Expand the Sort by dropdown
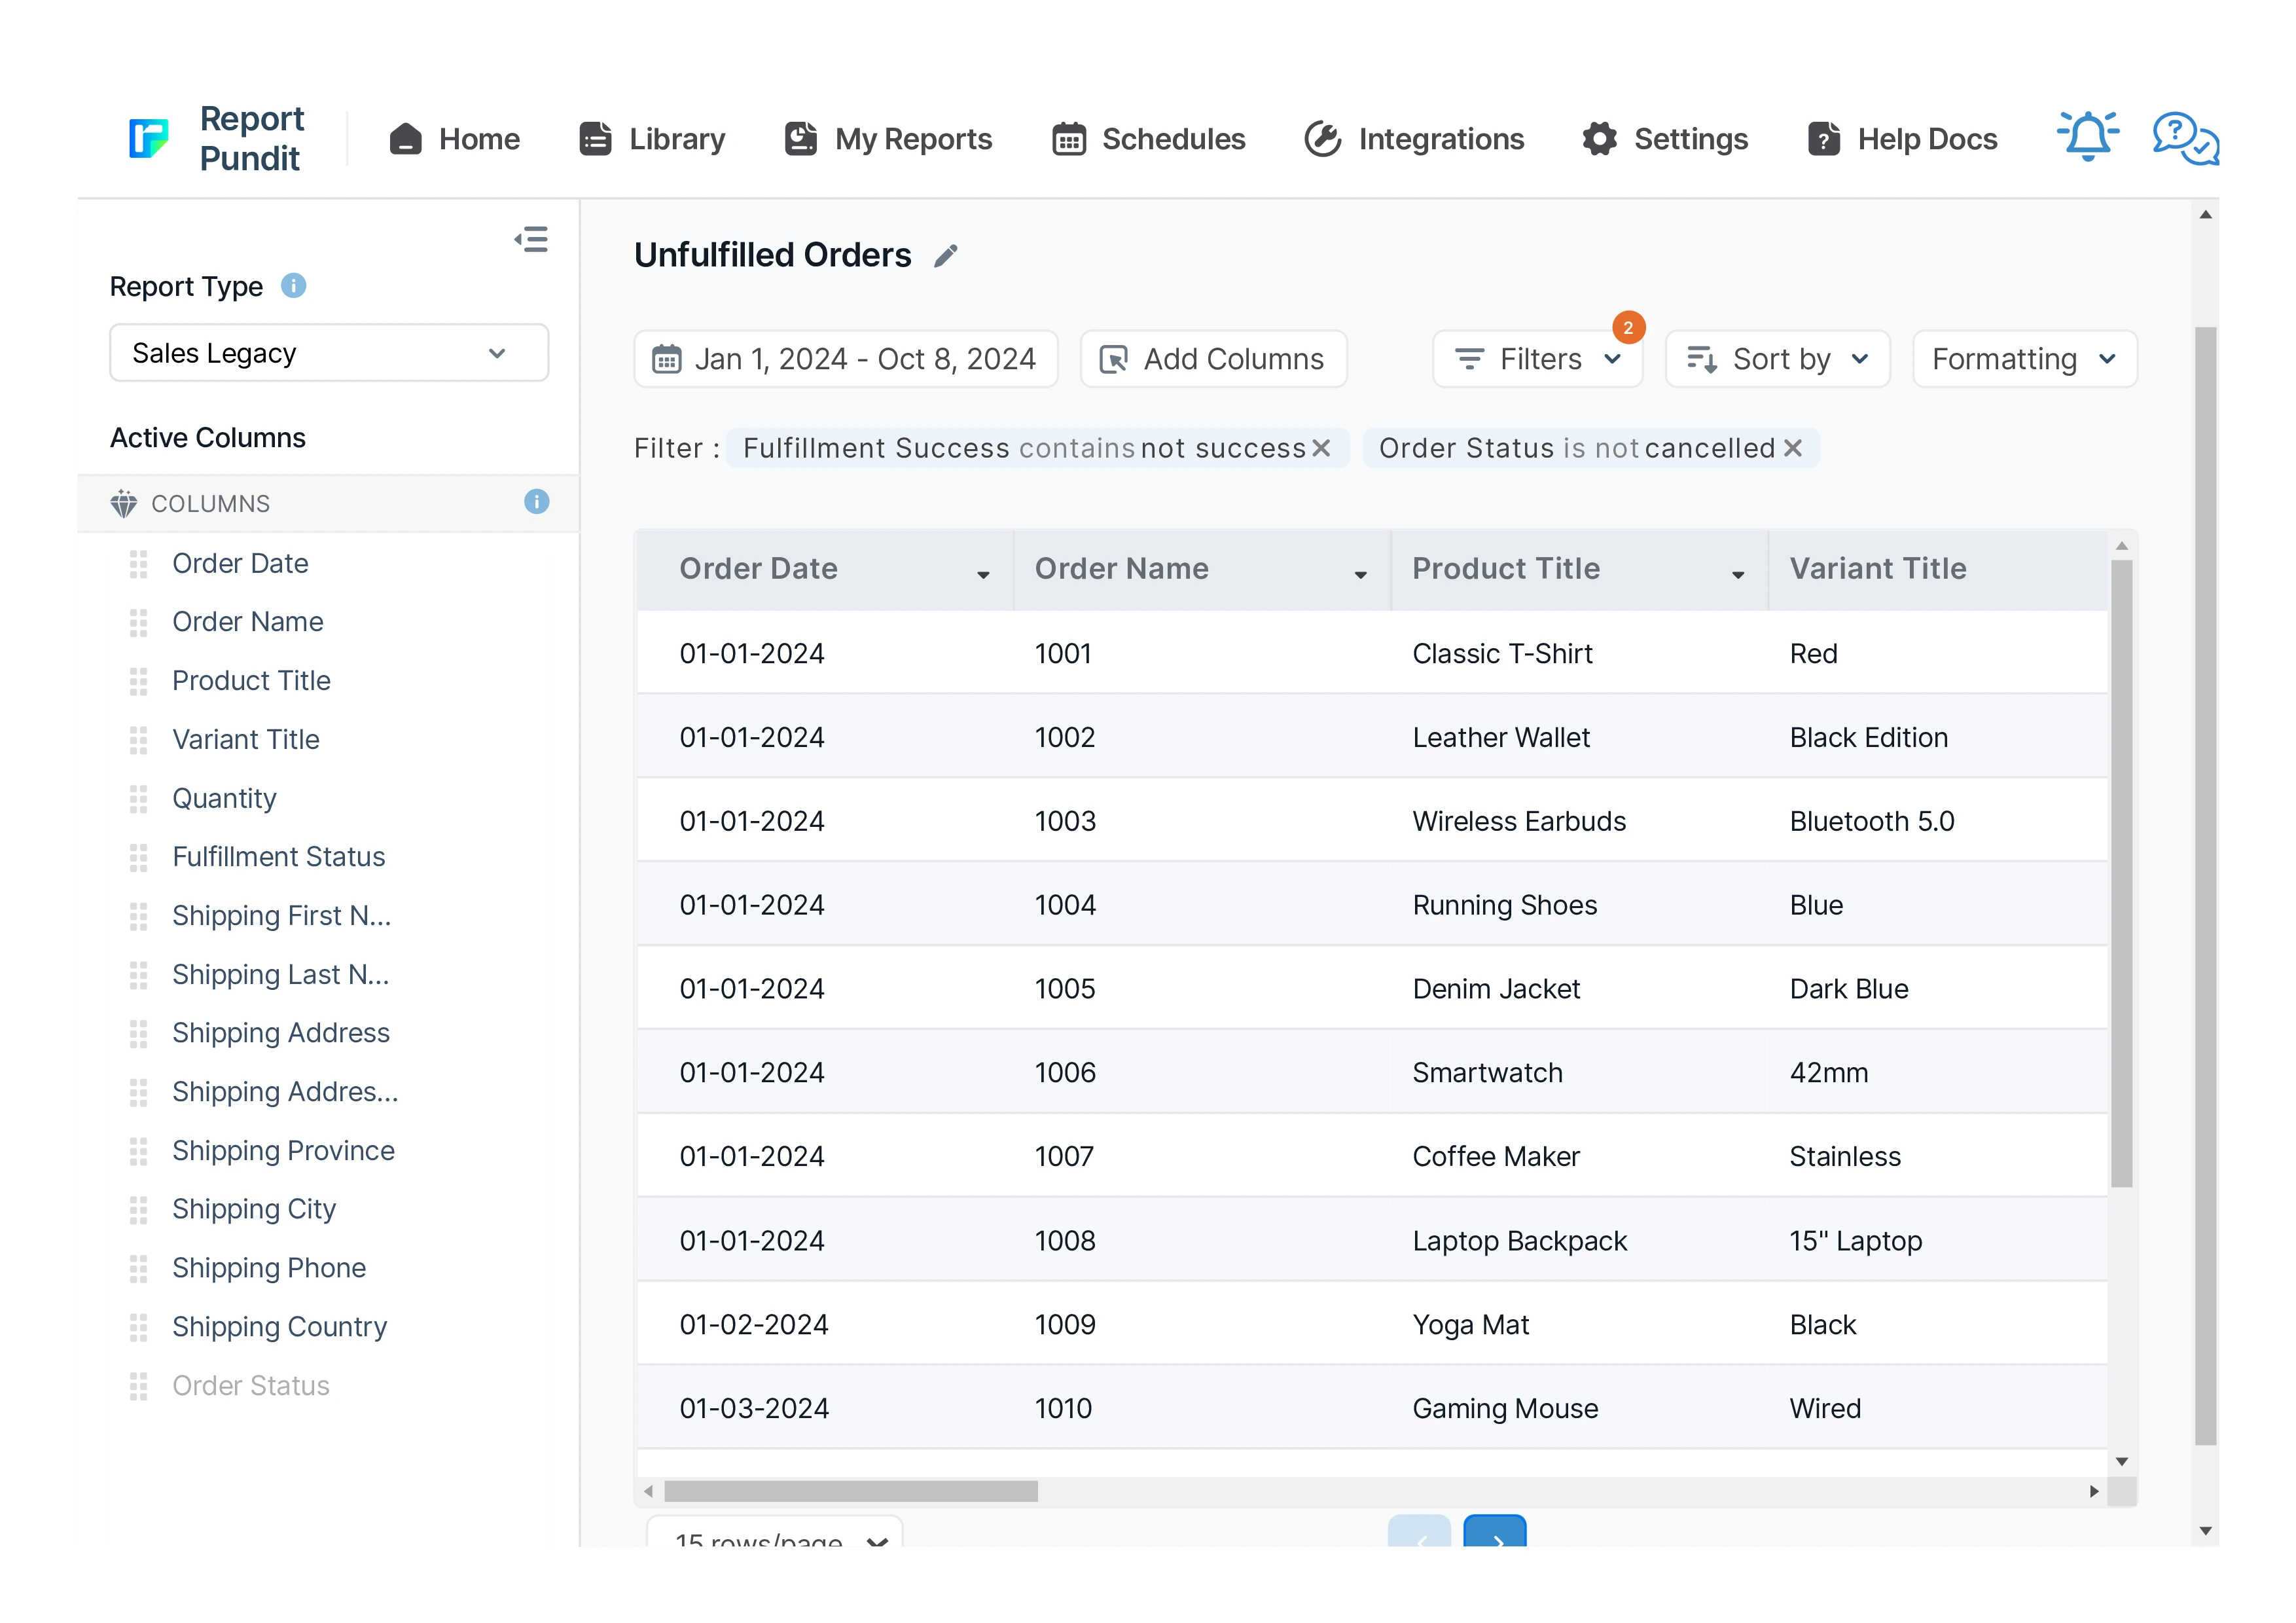Viewport: 2296px width, 1623px height. point(1777,359)
